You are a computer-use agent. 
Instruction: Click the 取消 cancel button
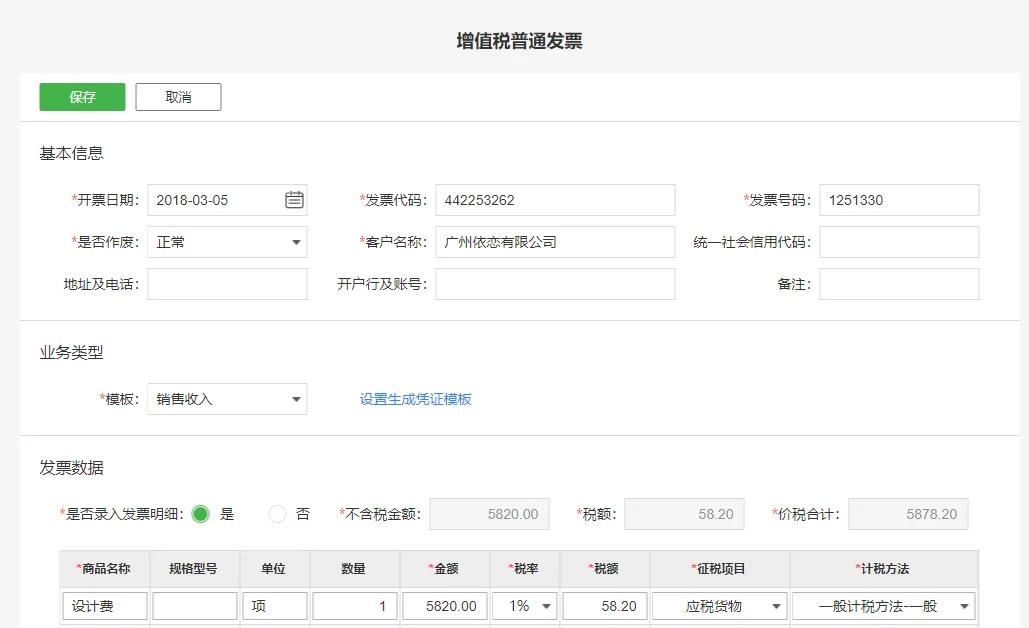click(x=178, y=97)
